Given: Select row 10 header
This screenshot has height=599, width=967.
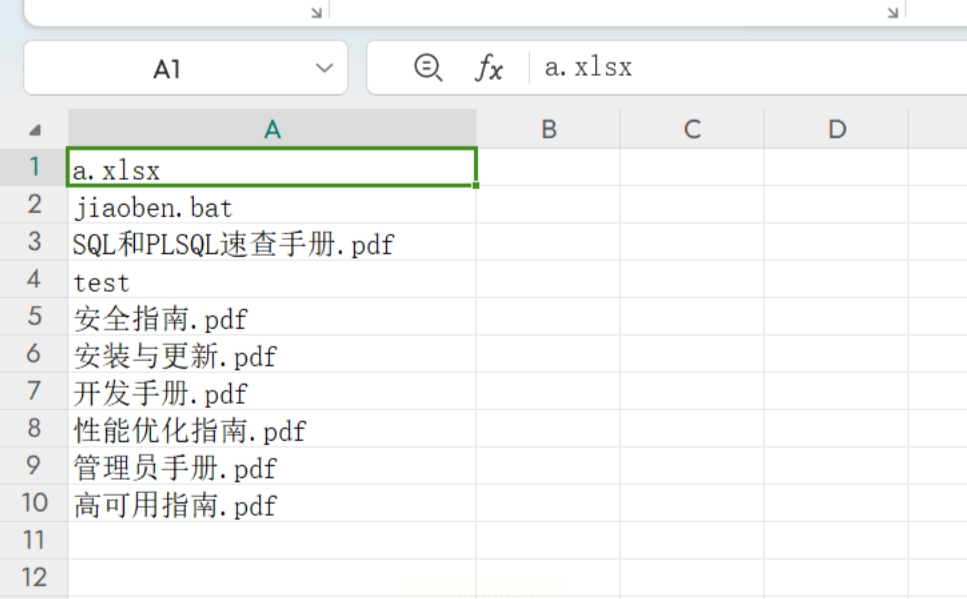Looking at the screenshot, I should click(34, 503).
